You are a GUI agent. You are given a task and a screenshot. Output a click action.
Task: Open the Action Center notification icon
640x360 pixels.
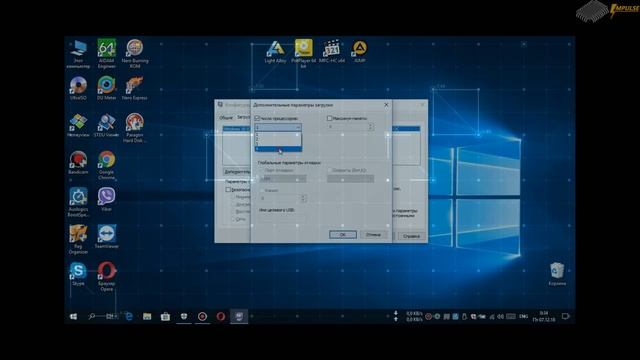click(x=565, y=316)
